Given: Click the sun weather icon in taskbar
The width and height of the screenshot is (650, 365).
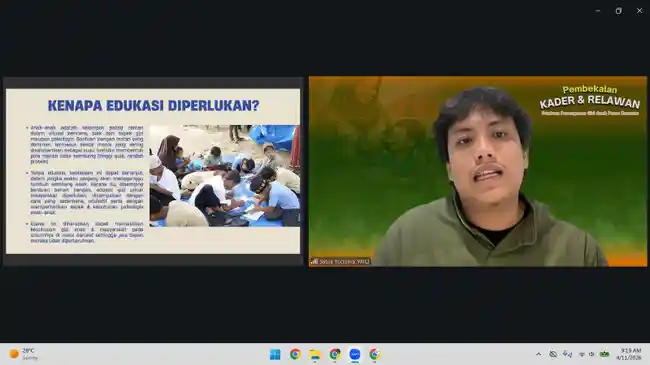Looking at the screenshot, I should 14,354.
